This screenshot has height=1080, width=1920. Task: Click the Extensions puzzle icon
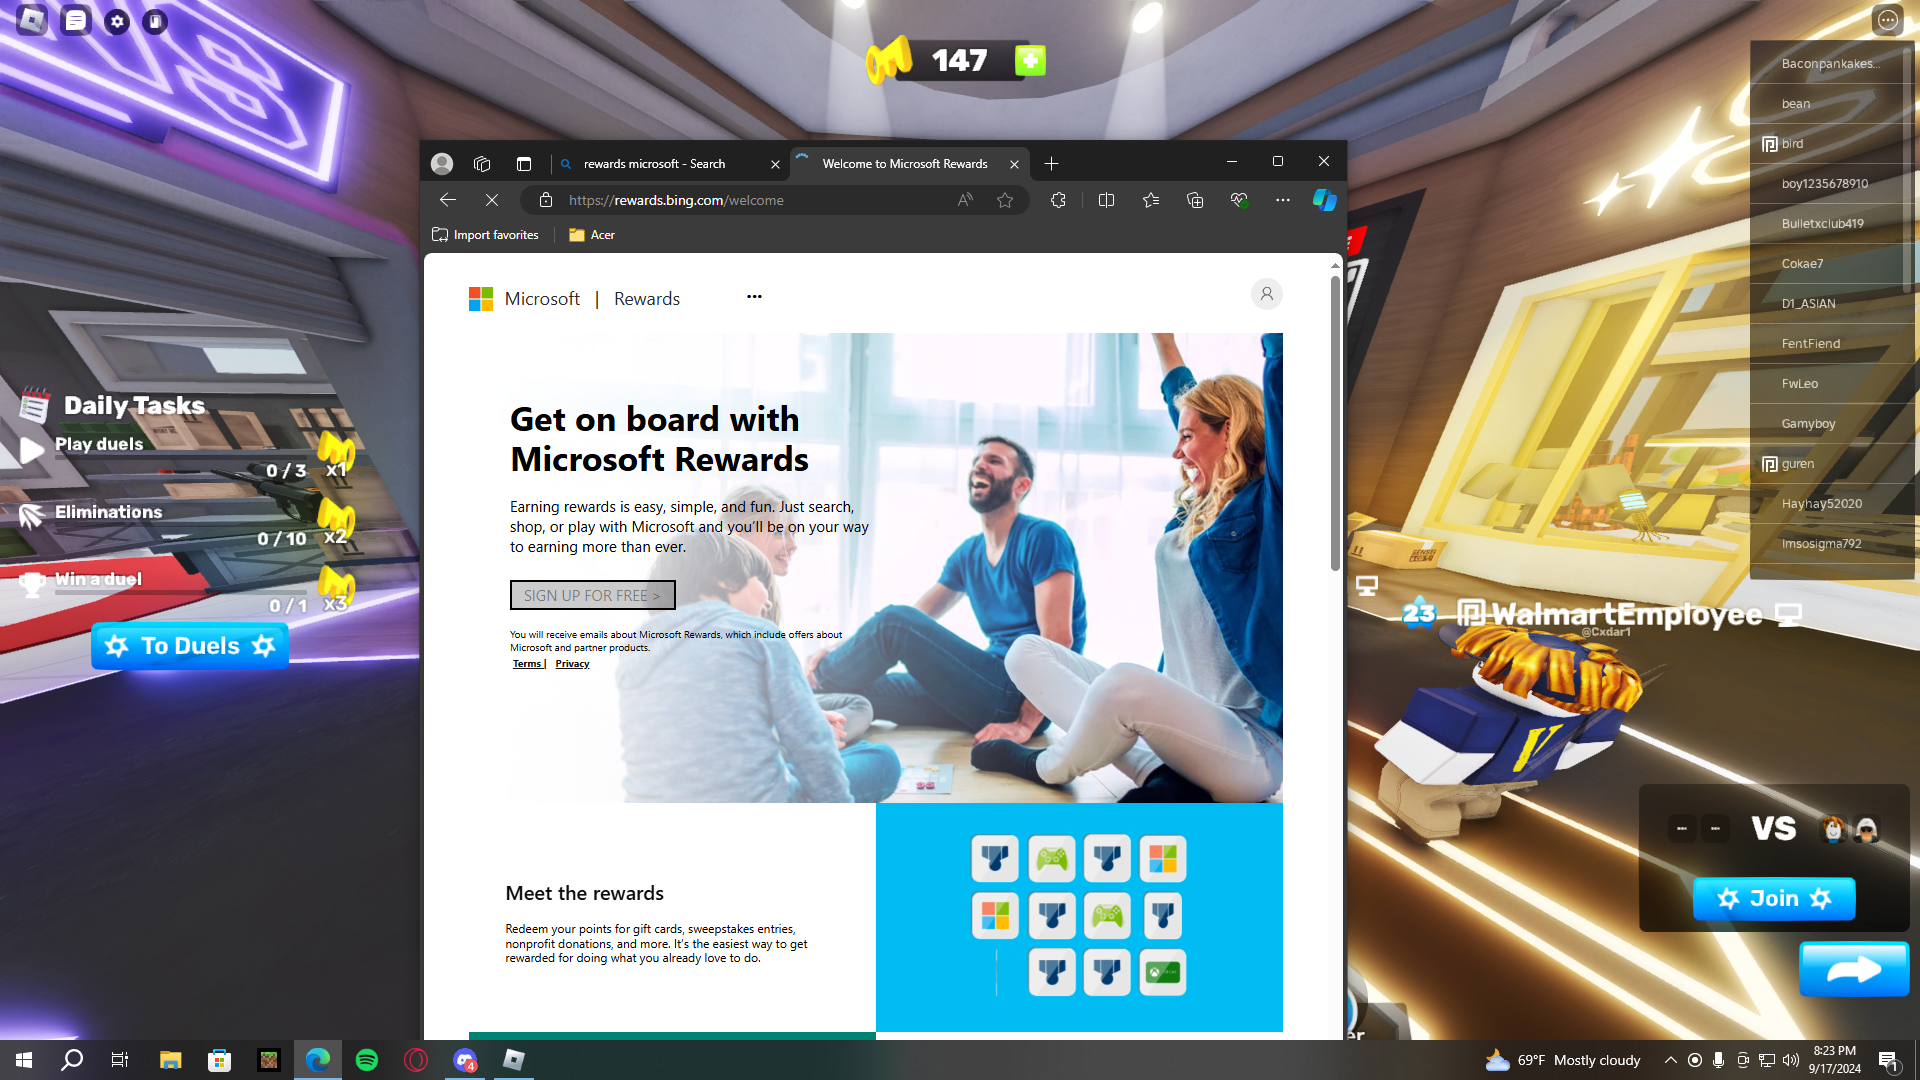[x=1058, y=200]
